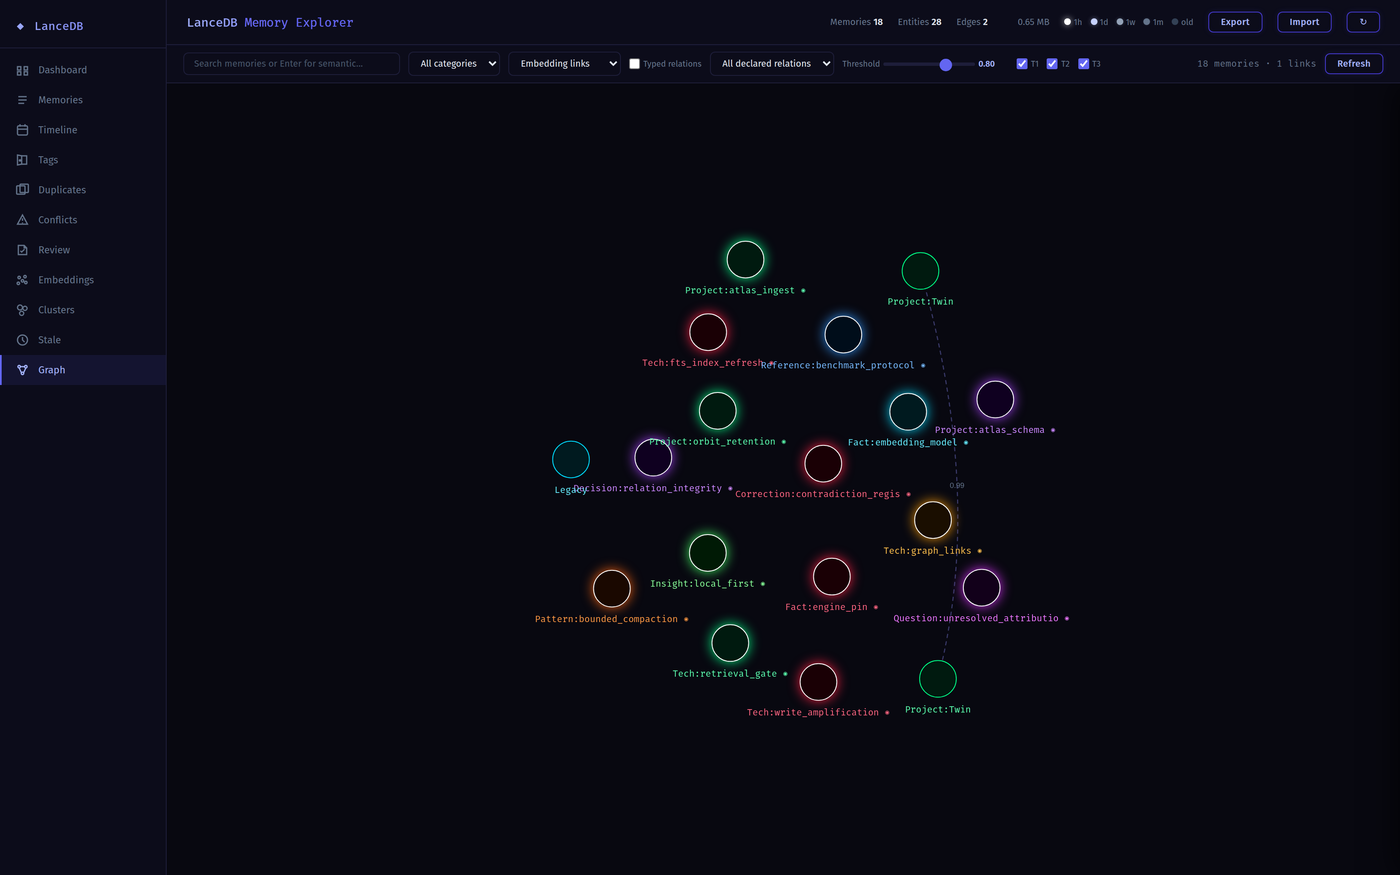Click the reload icon button beside Import
This screenshot has width=1400, height=875.
tap(1363, 22)
